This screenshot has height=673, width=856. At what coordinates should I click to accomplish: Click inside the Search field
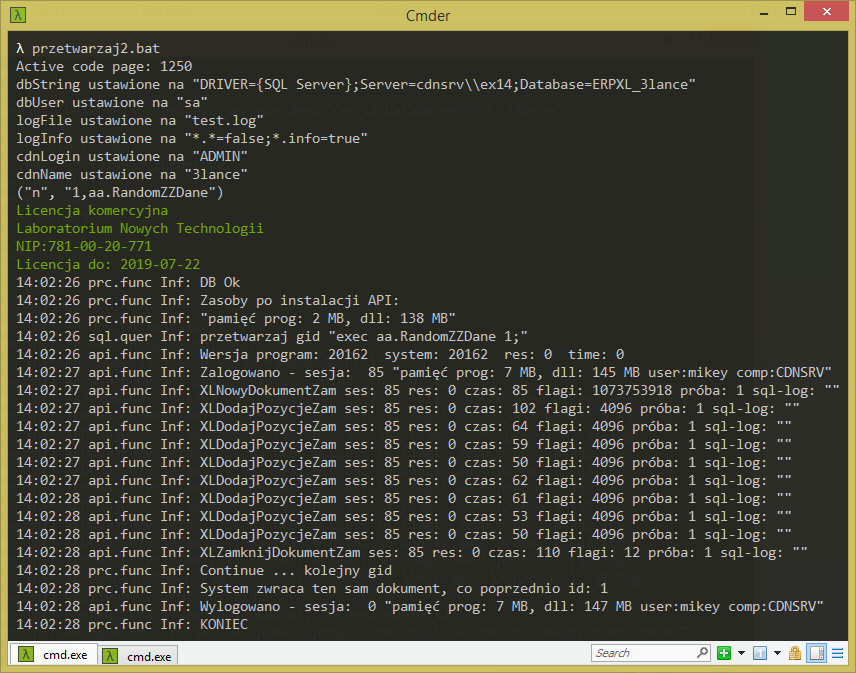(x=640, y=653)
